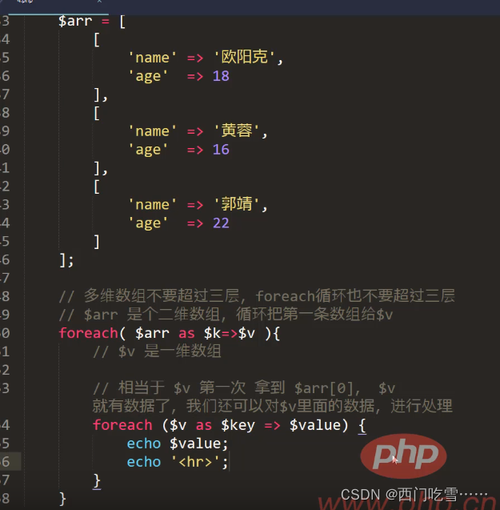Select the string '郭靖'
Image resolution: width=500 pixels, height=510 pixels.
pyautogui.click(x=237, y=204)
